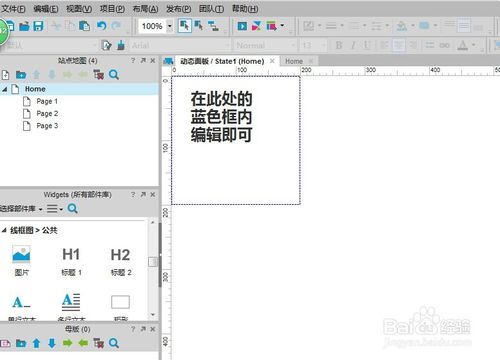Search the sitemap pages
Image resolution: width=500 pixels, height=360 pixels.
[114, 75]
